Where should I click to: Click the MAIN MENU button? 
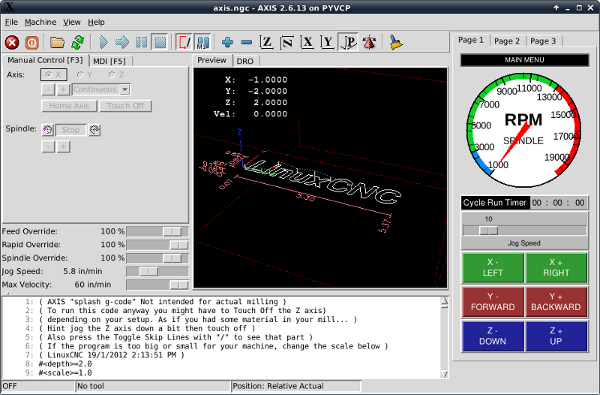point(524,60)
